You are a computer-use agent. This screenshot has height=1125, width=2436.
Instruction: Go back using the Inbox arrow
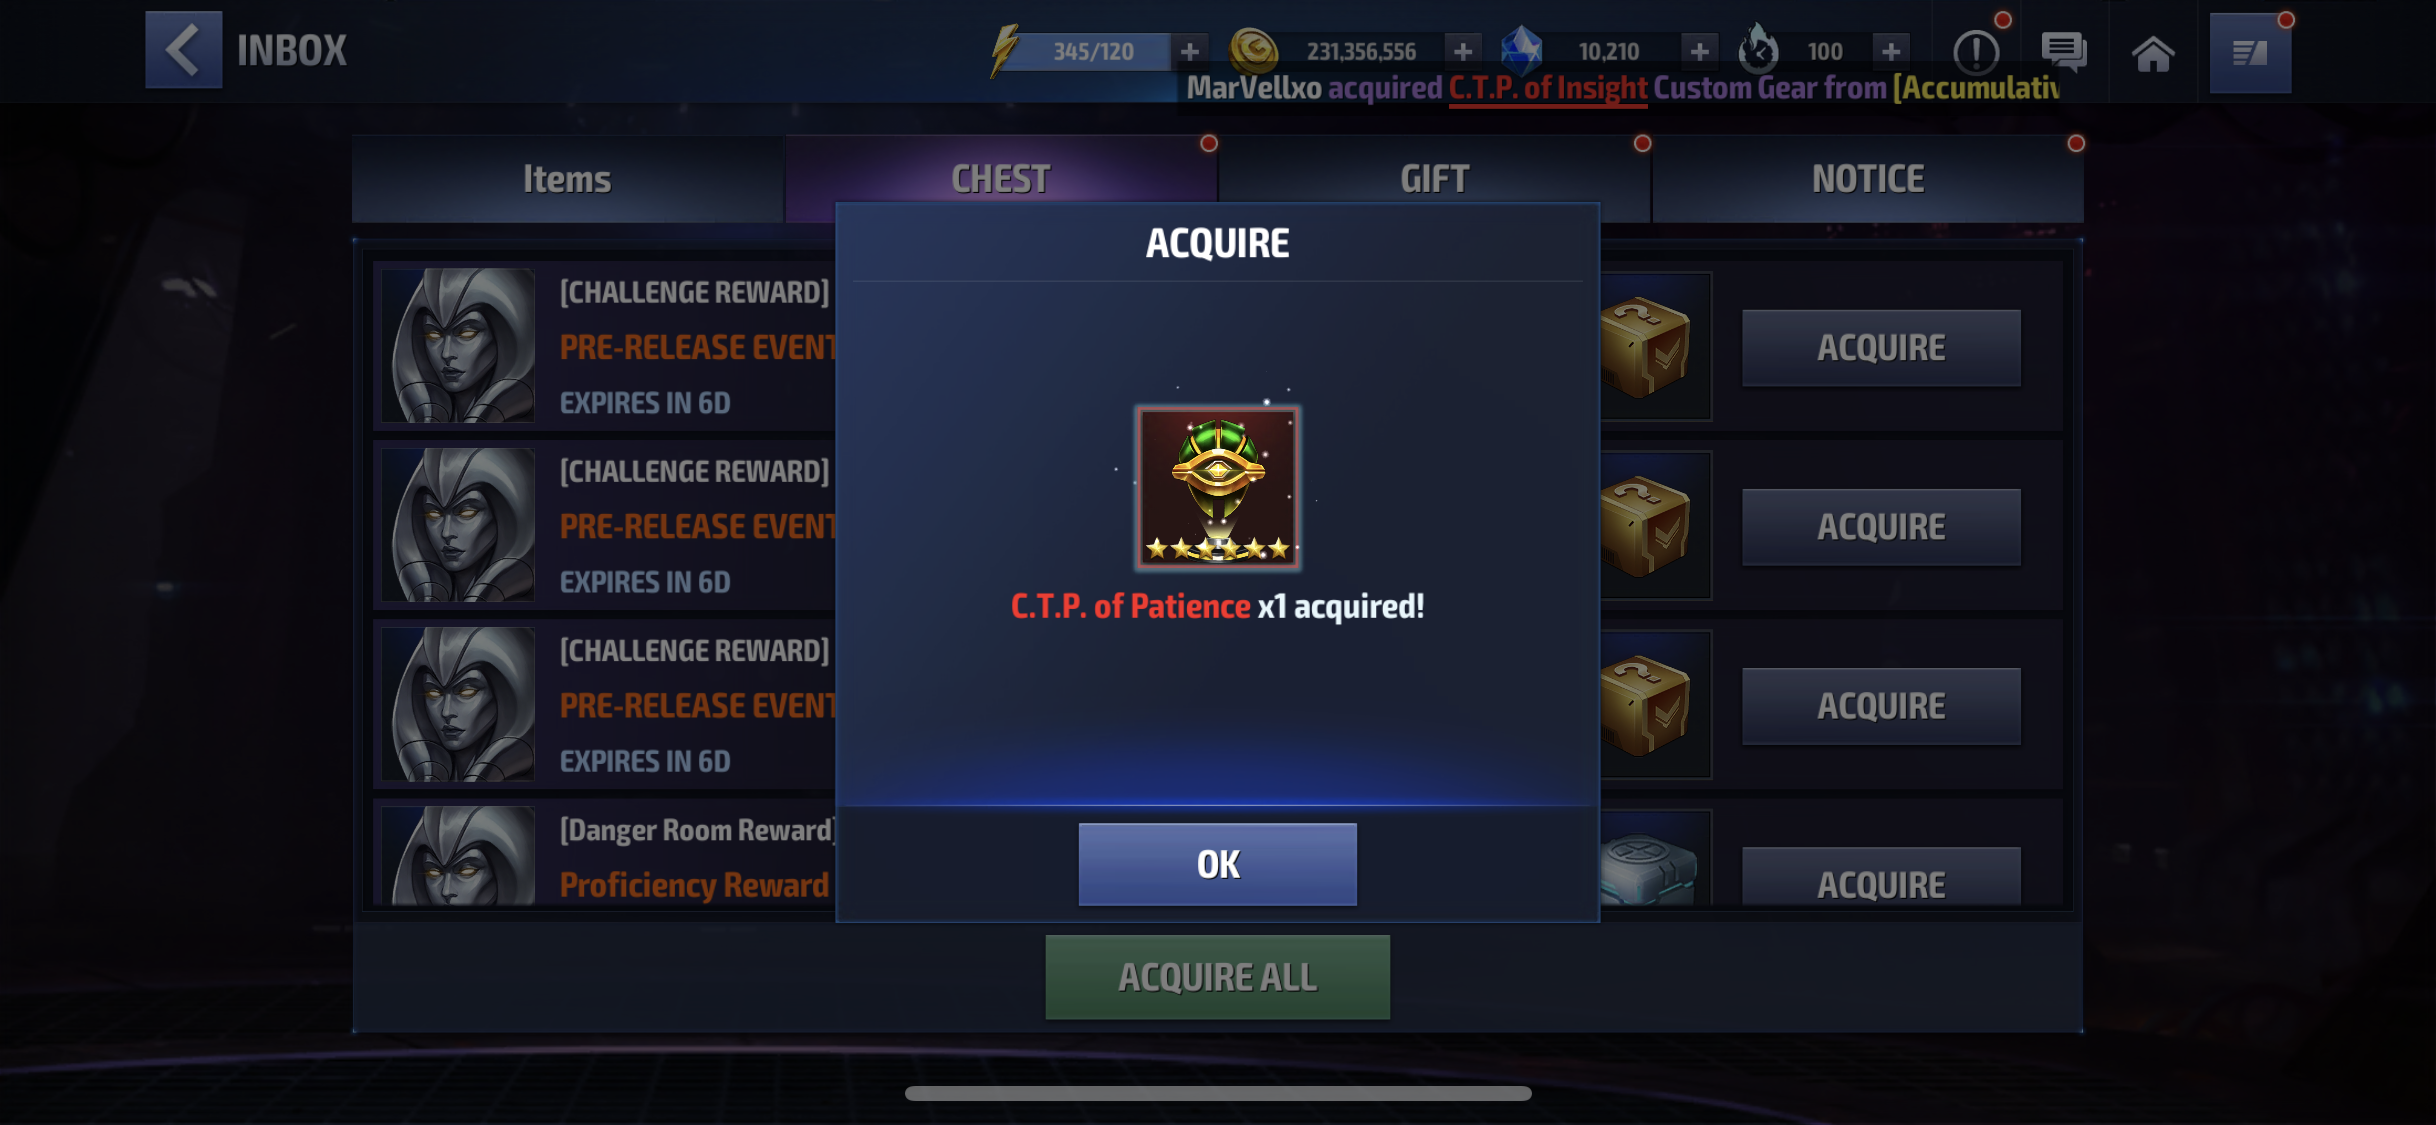click(184, 50)
